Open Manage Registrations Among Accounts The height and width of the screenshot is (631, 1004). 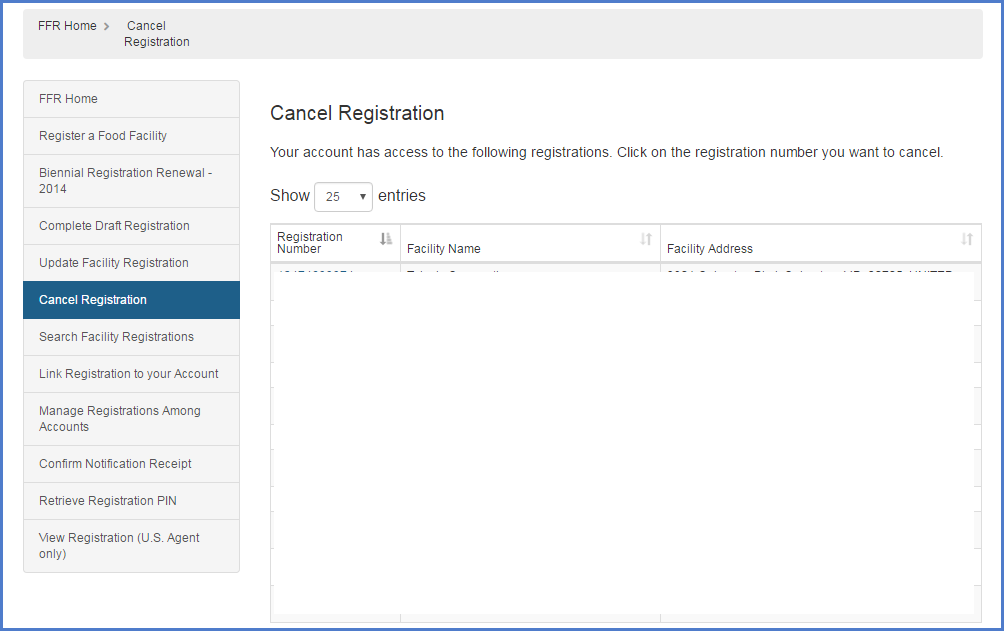click(119, 419)
